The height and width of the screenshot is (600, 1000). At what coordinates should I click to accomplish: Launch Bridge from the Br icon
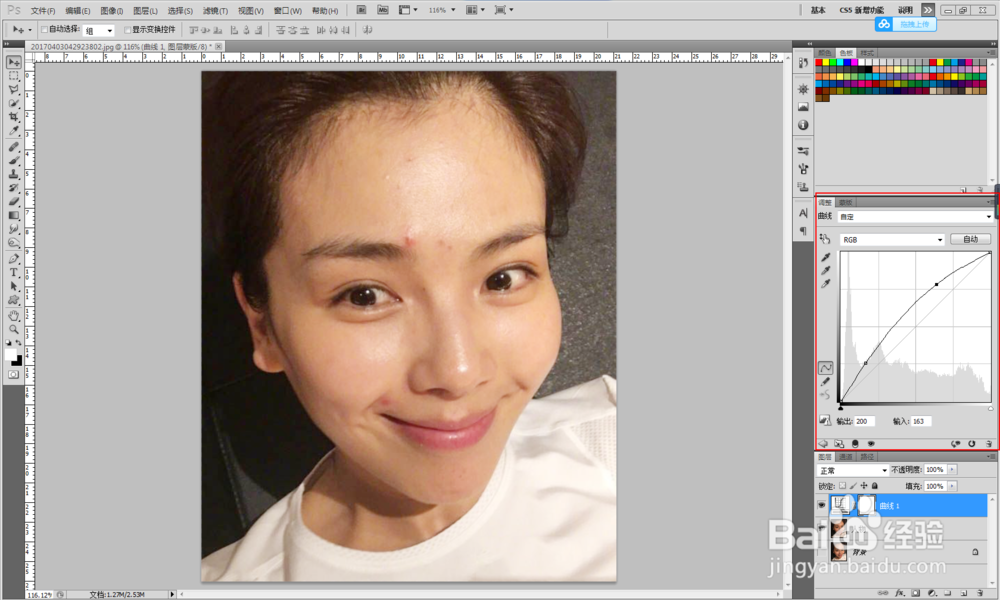click(x=362, y=10)
